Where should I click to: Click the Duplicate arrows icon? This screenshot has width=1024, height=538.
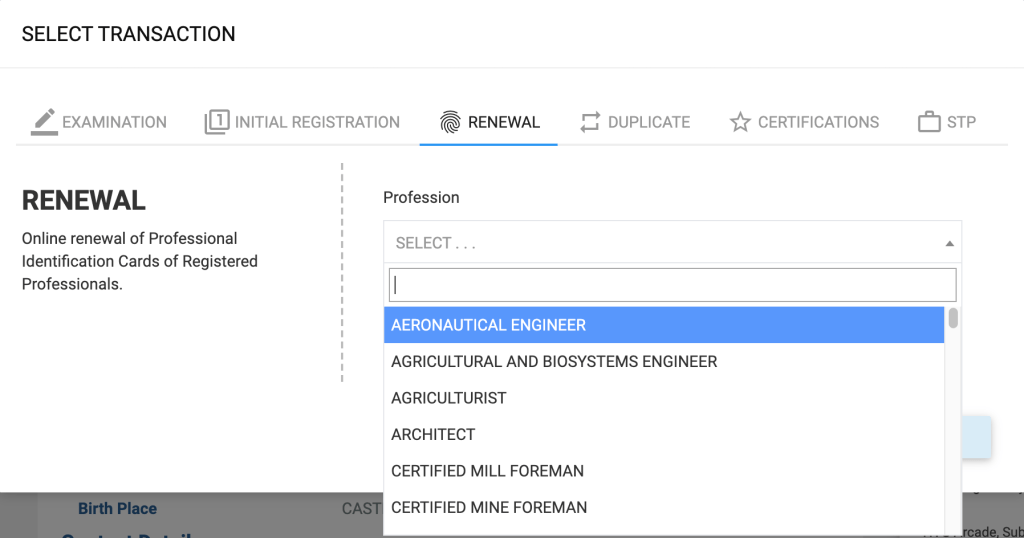(x=590, y=122)
